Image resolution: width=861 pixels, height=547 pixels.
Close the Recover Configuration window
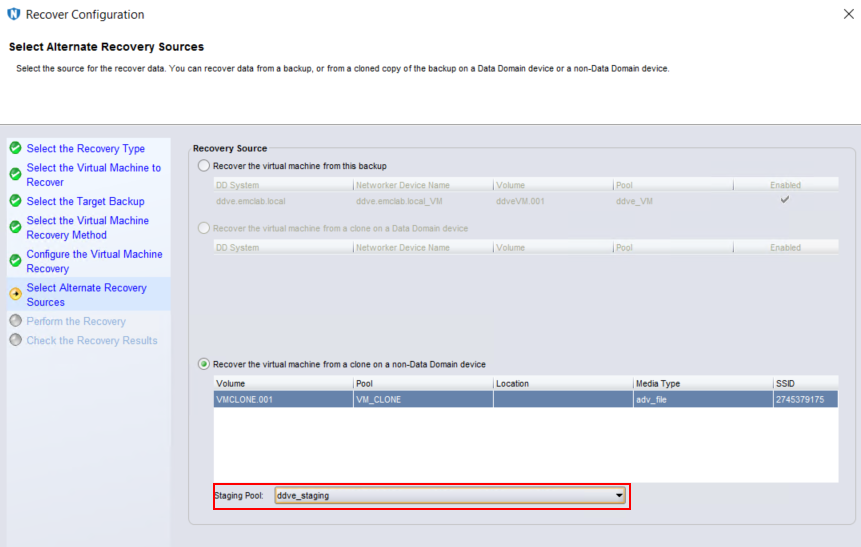(x=848, y=14)
